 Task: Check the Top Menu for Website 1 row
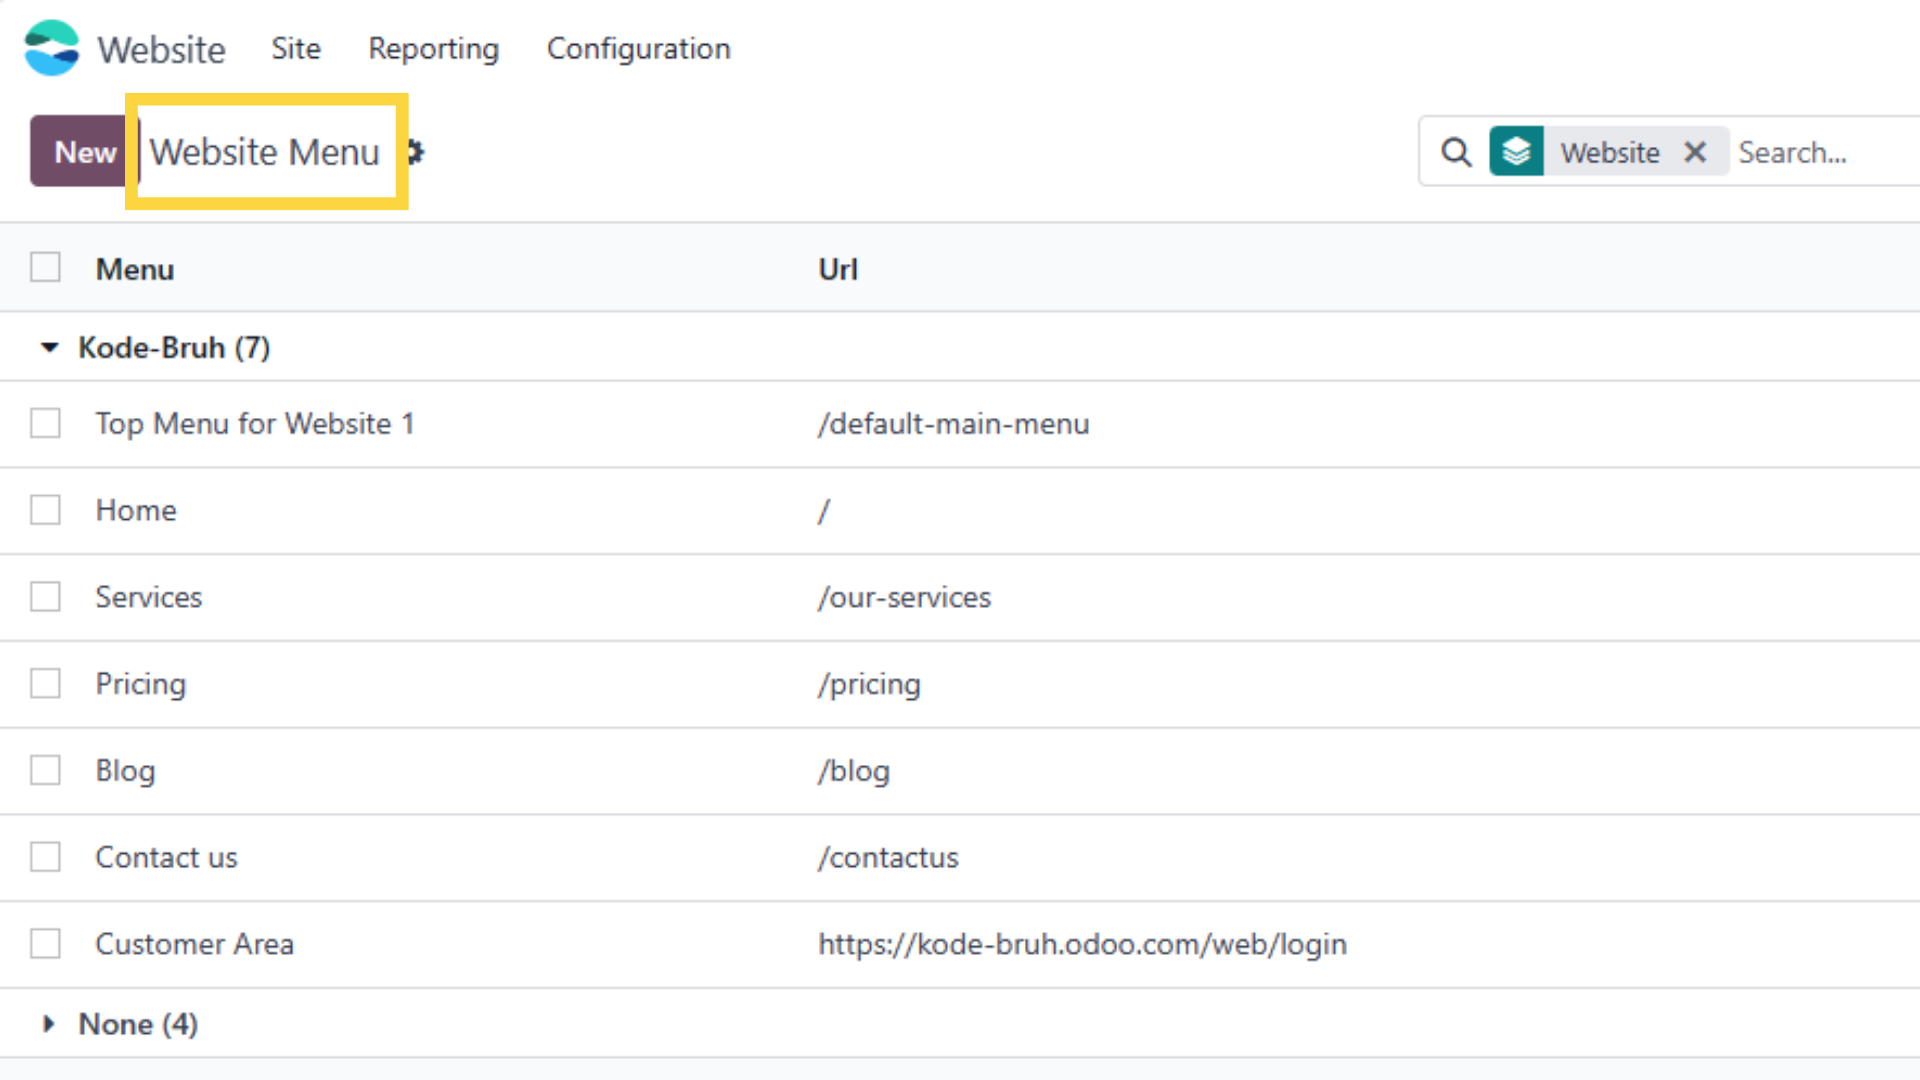(x=45, y=423)
